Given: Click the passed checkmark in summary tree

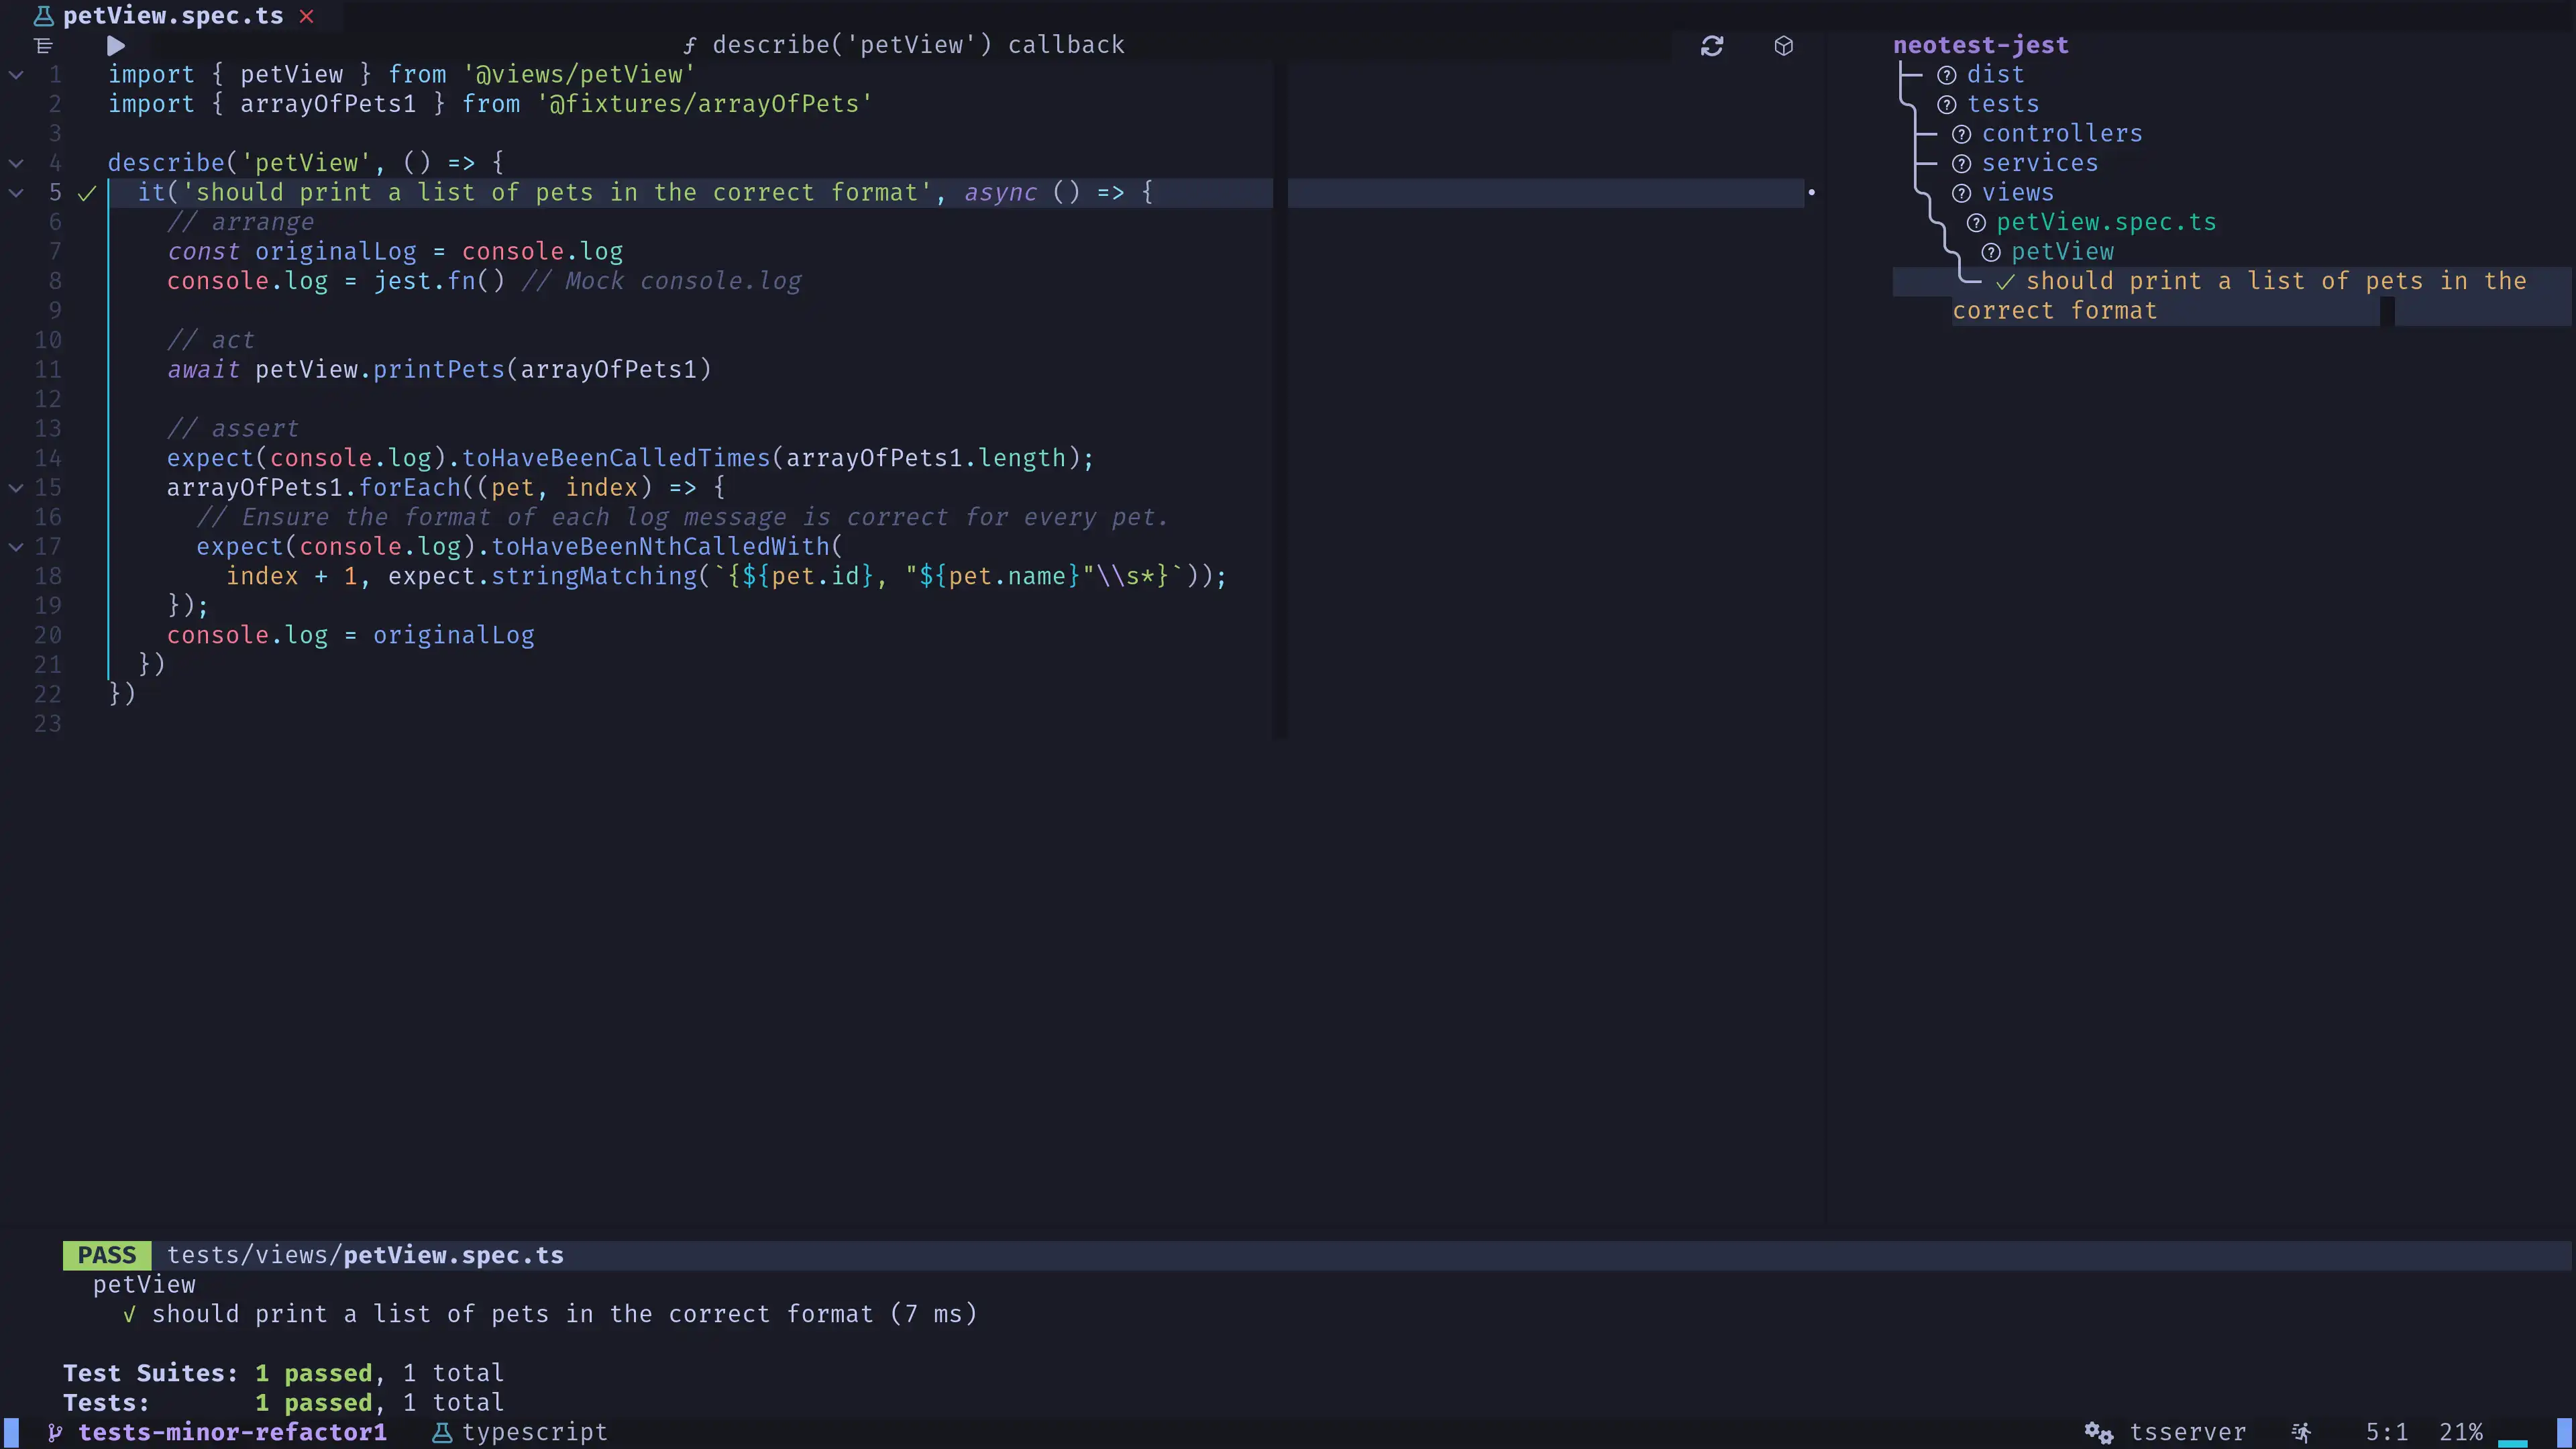Looking at the screenshot, I should pos(2005,282).
